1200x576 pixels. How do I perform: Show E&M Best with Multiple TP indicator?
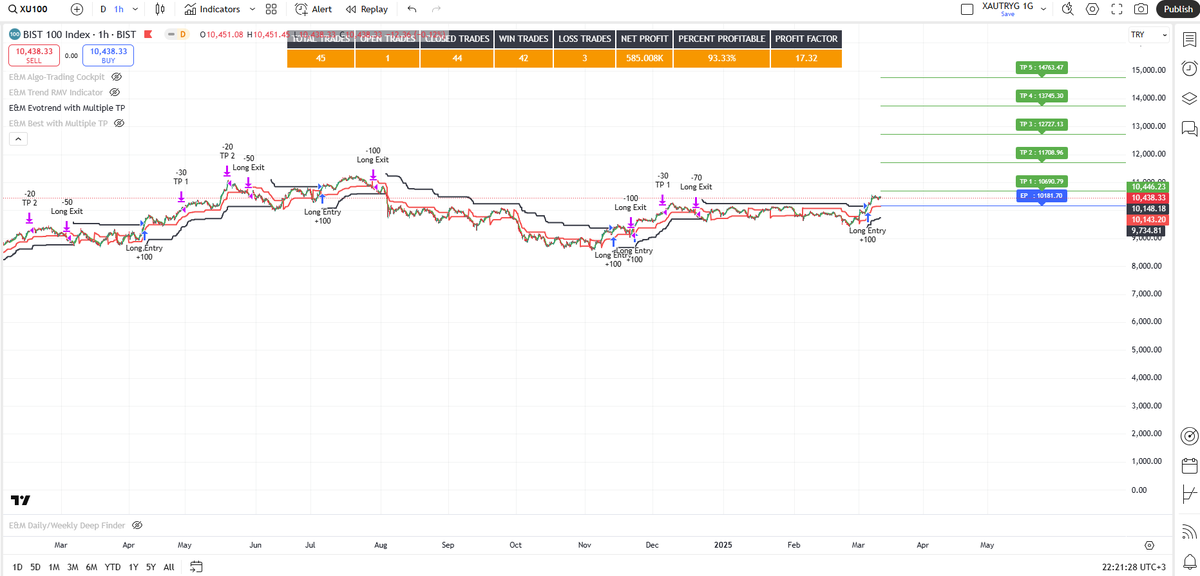tap(118, 123)
